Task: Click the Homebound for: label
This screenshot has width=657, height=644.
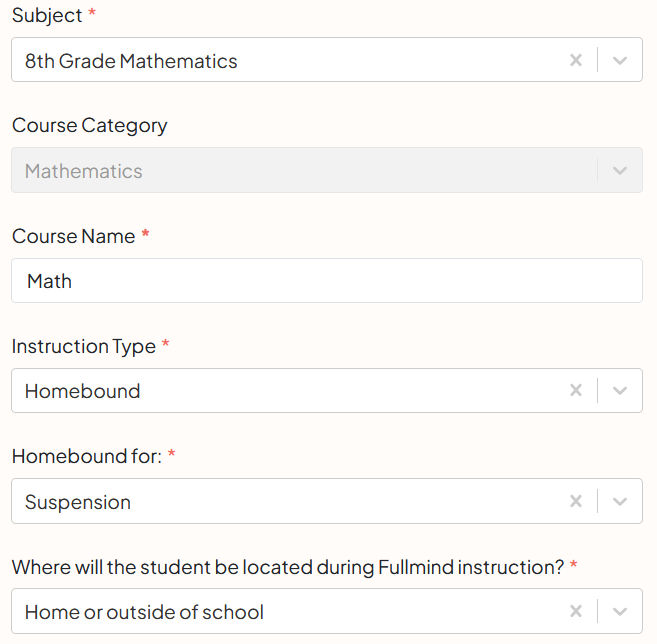Action: [87, 456]
